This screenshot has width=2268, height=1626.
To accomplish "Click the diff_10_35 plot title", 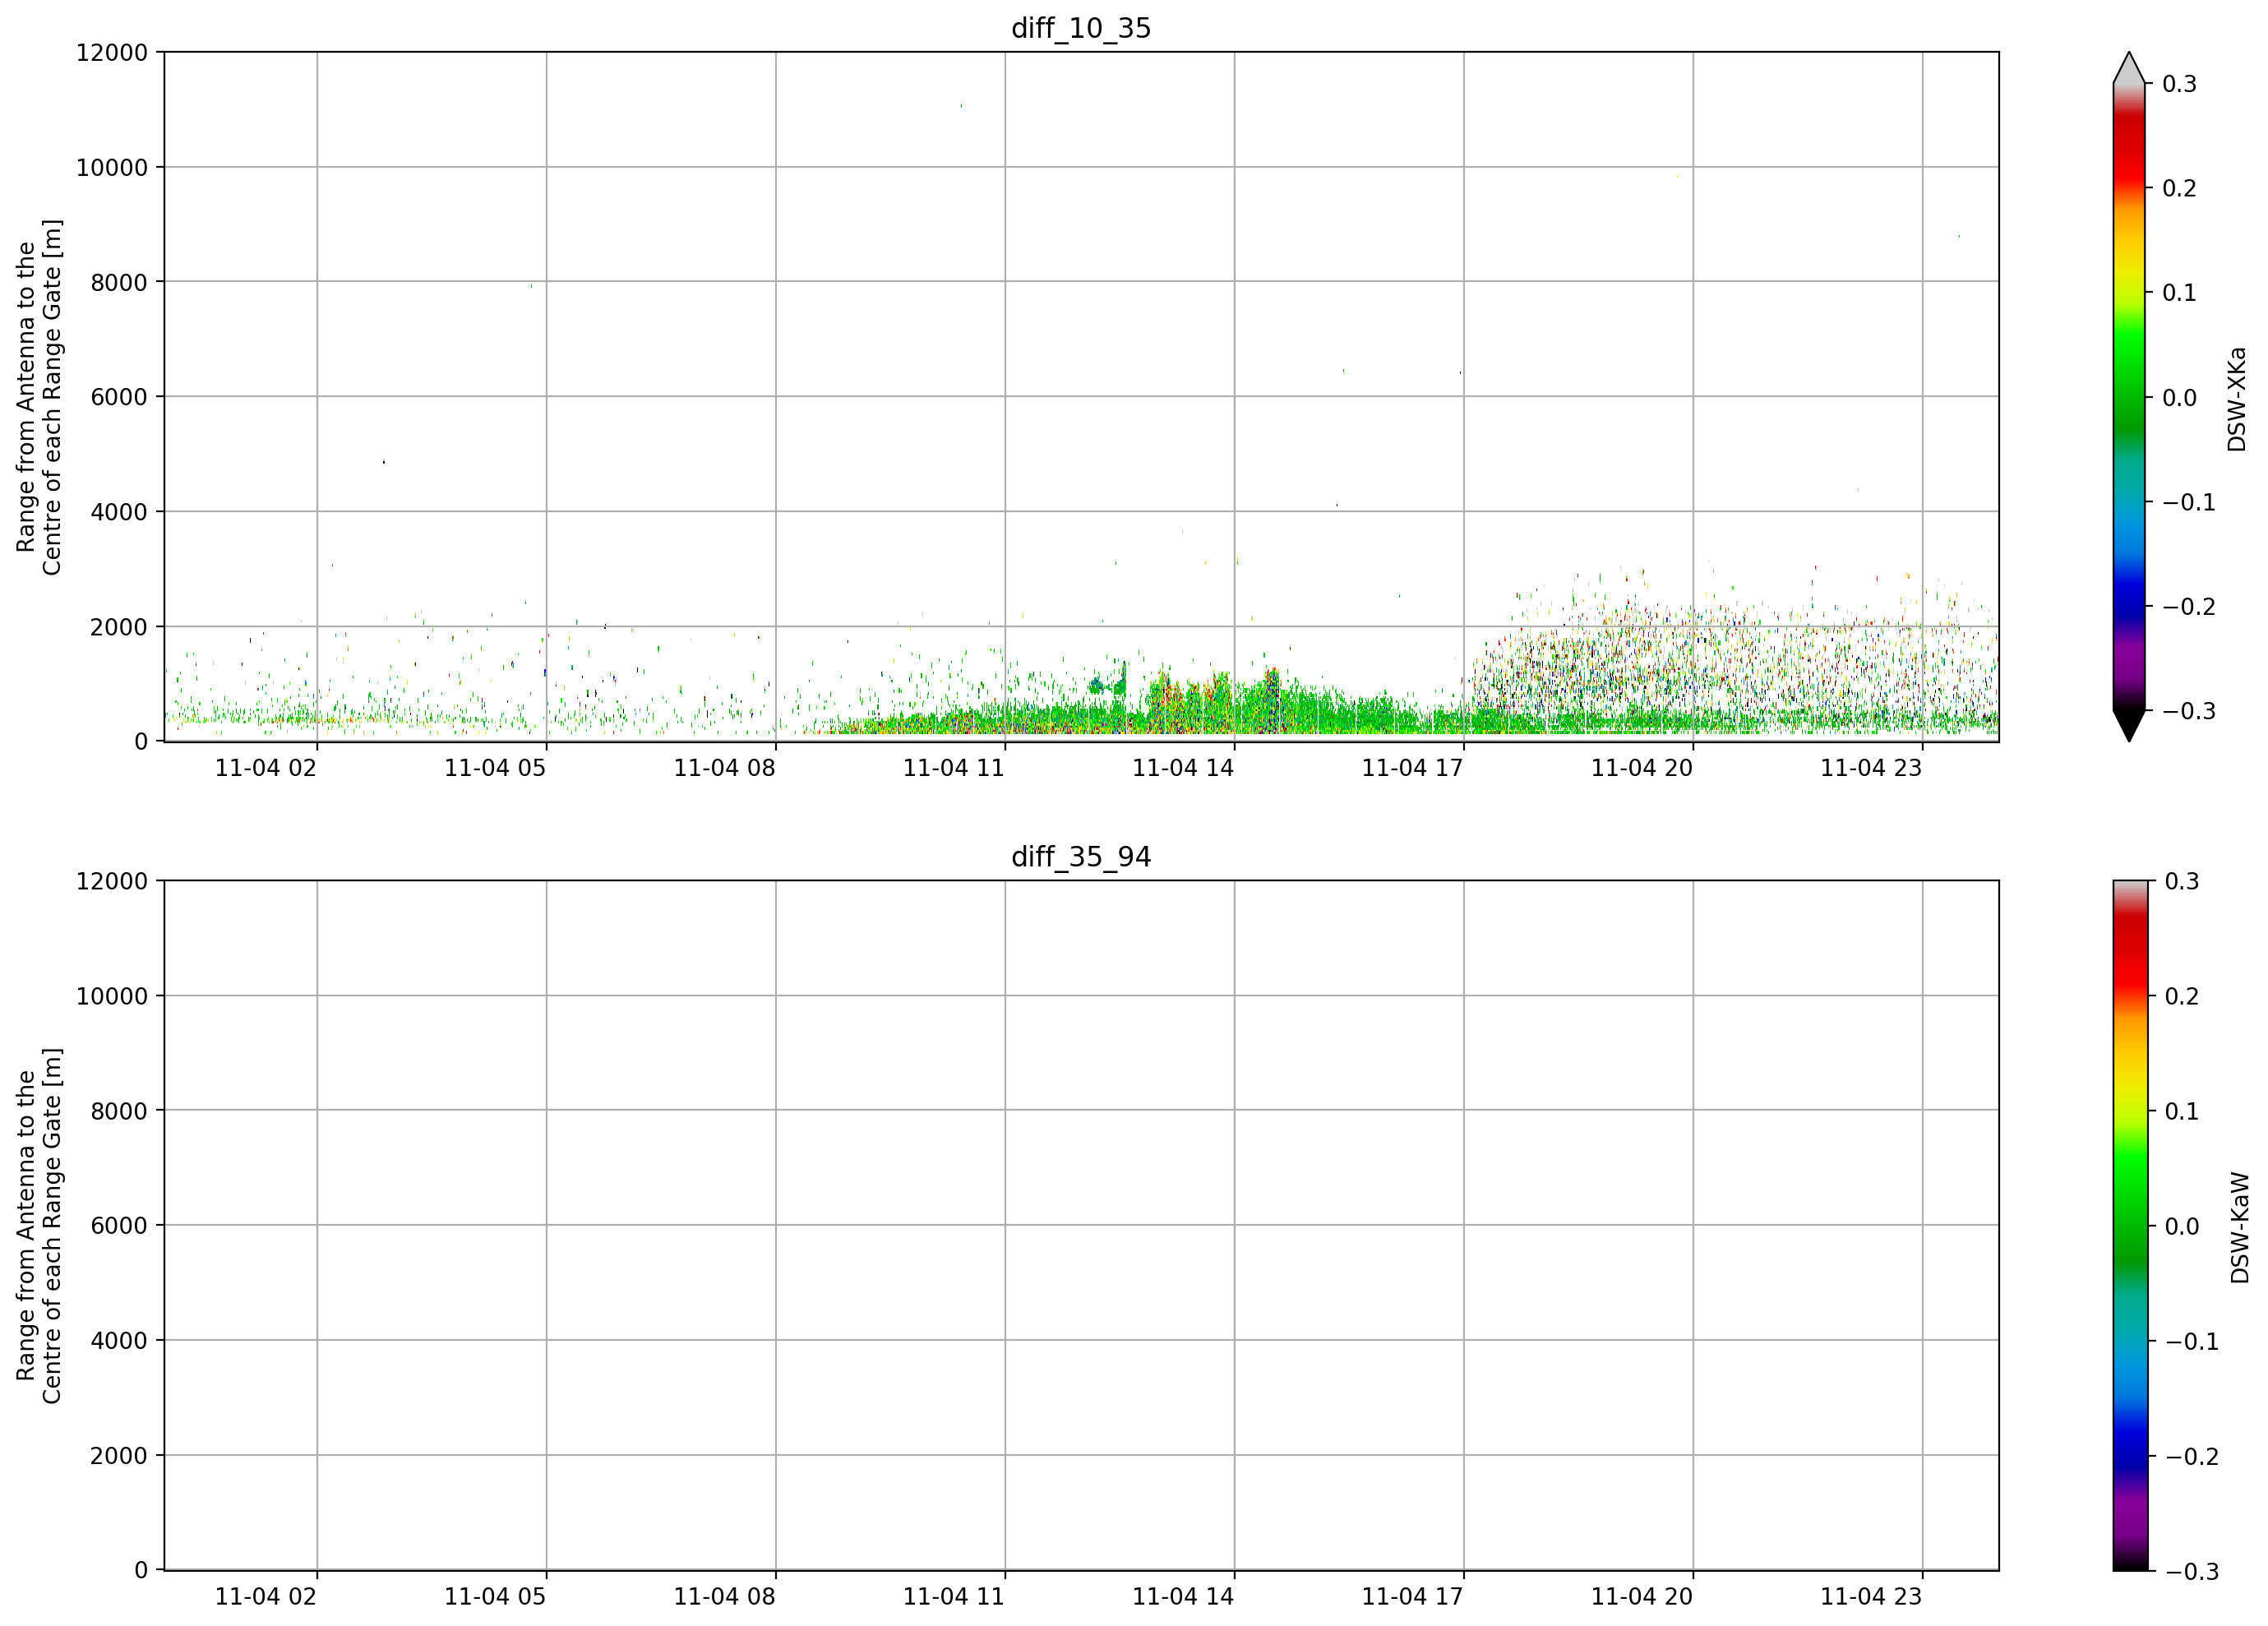I will pos(1081,28).
